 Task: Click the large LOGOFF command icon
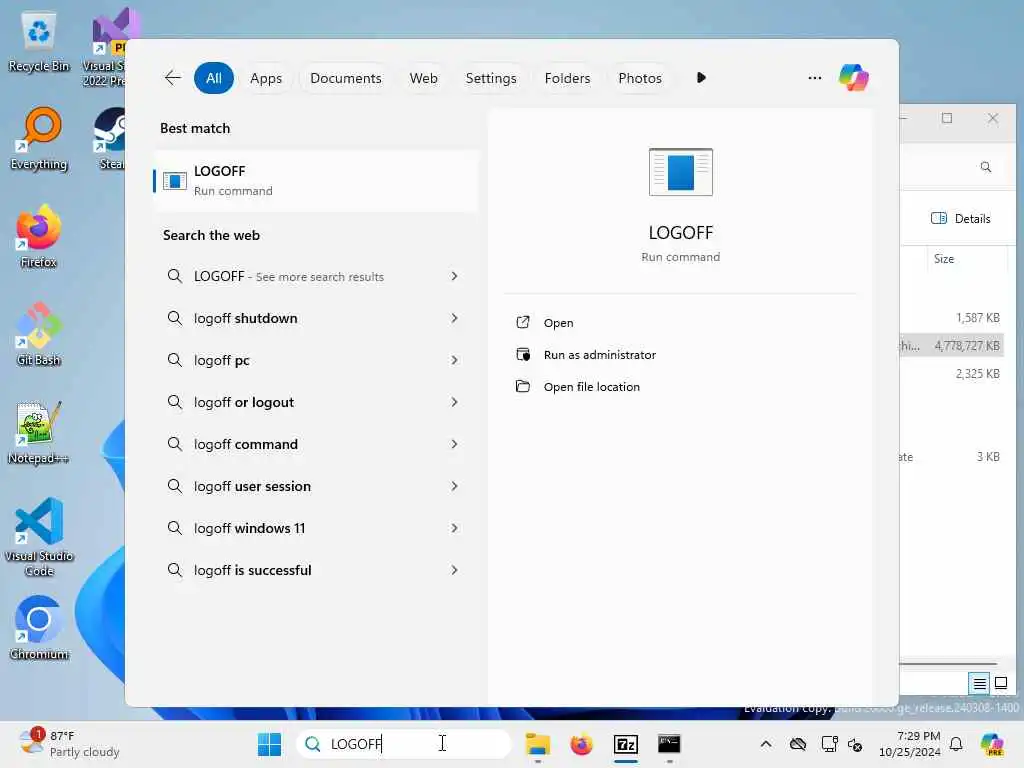click(680, 172)
